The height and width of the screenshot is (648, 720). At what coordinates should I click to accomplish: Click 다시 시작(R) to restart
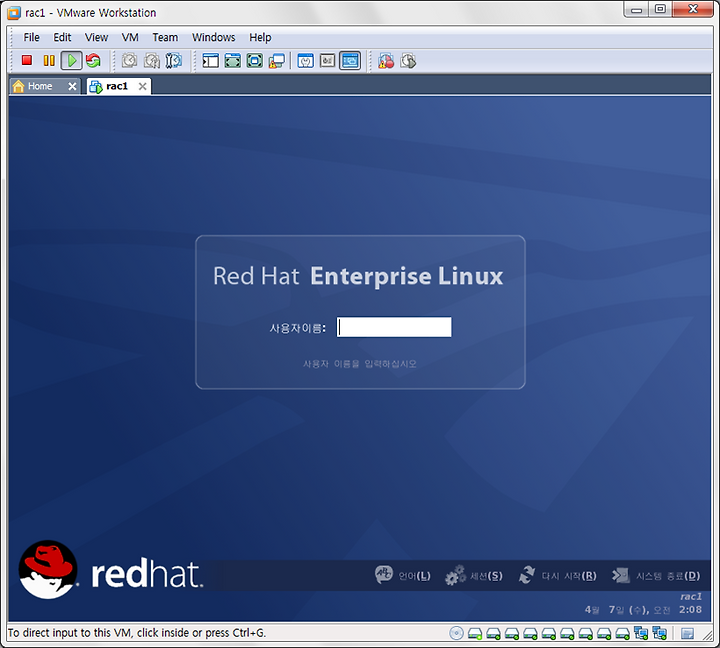tap(557, 575)
